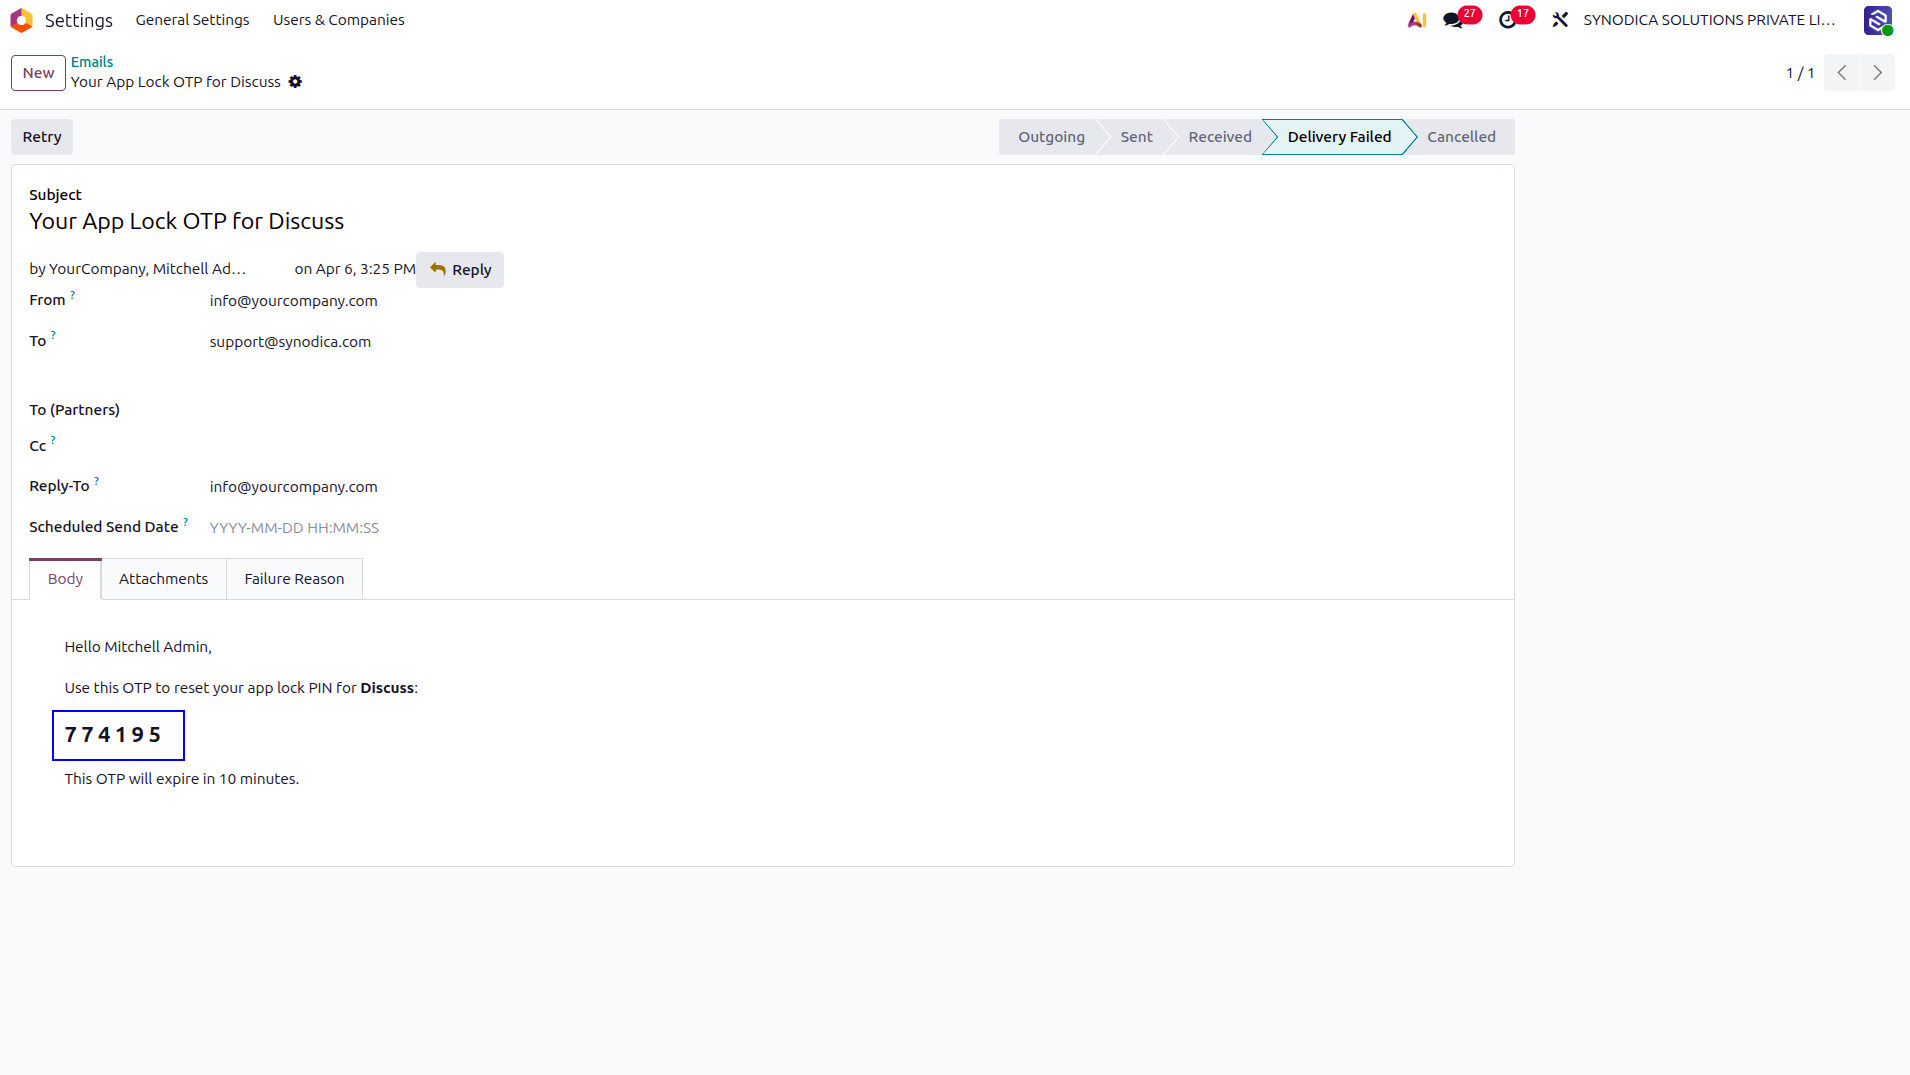Image resolution: width=1910 pixels, height=1075 pixels.
Task: Open the Failure Reason tab
Action: point(294,579)
